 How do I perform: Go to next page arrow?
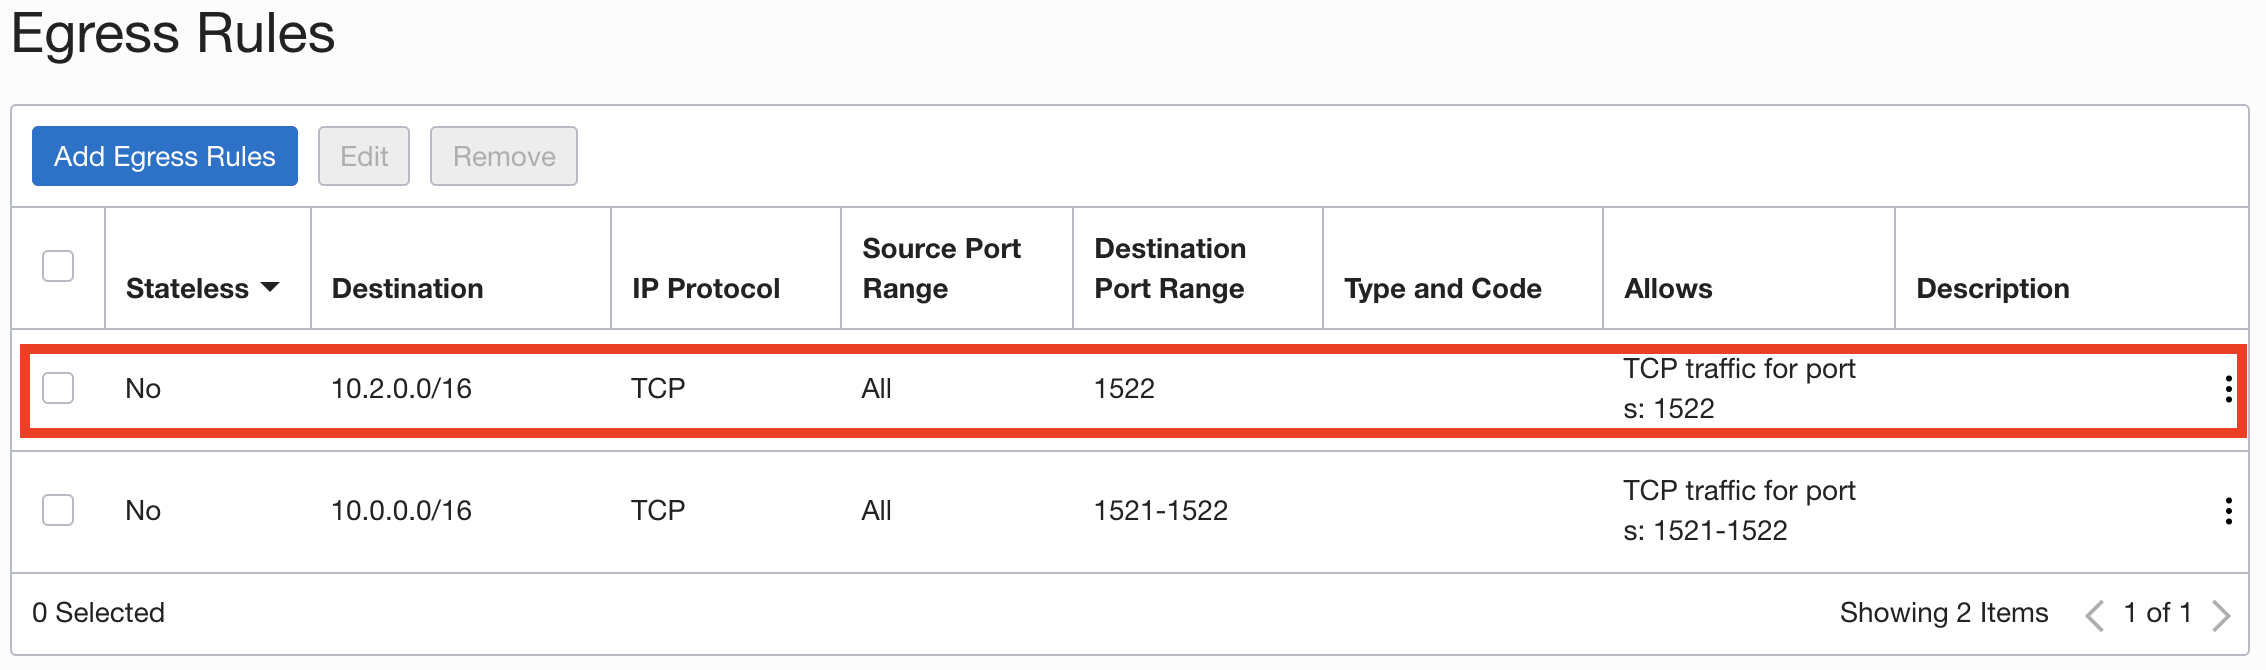click(x=2221, y=614)
